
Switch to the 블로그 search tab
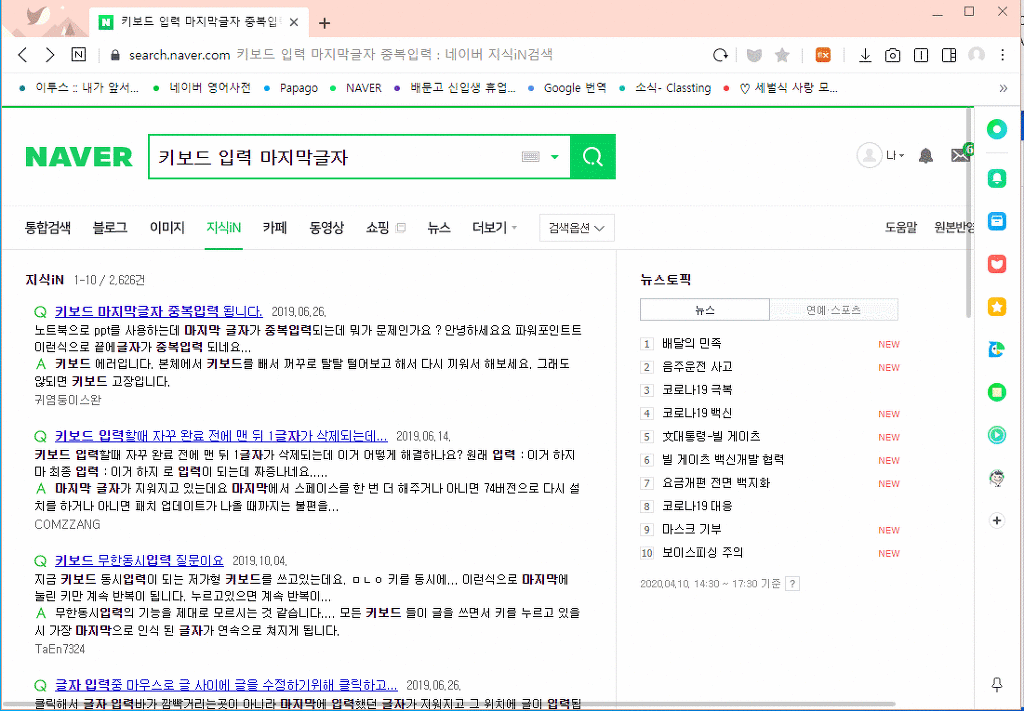coord(110,228)
